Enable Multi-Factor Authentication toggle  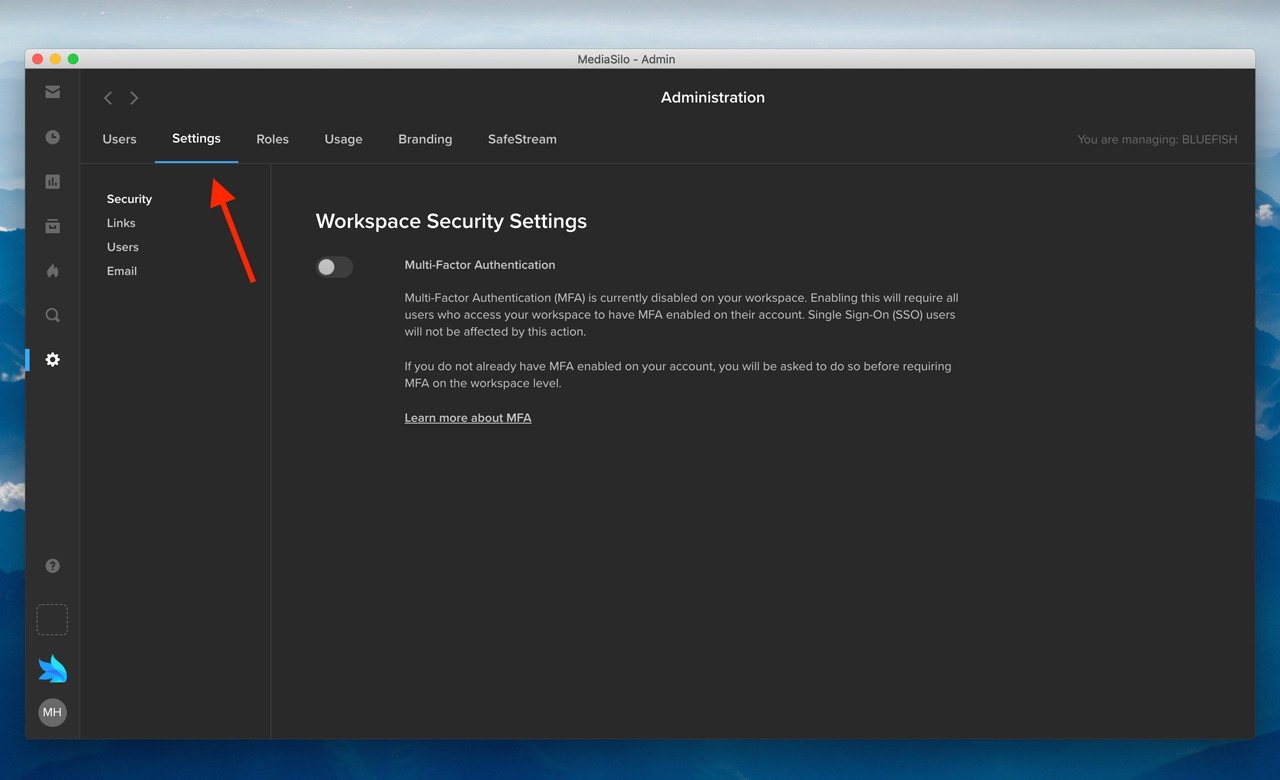pyautogui.click(x=334, y=267)
